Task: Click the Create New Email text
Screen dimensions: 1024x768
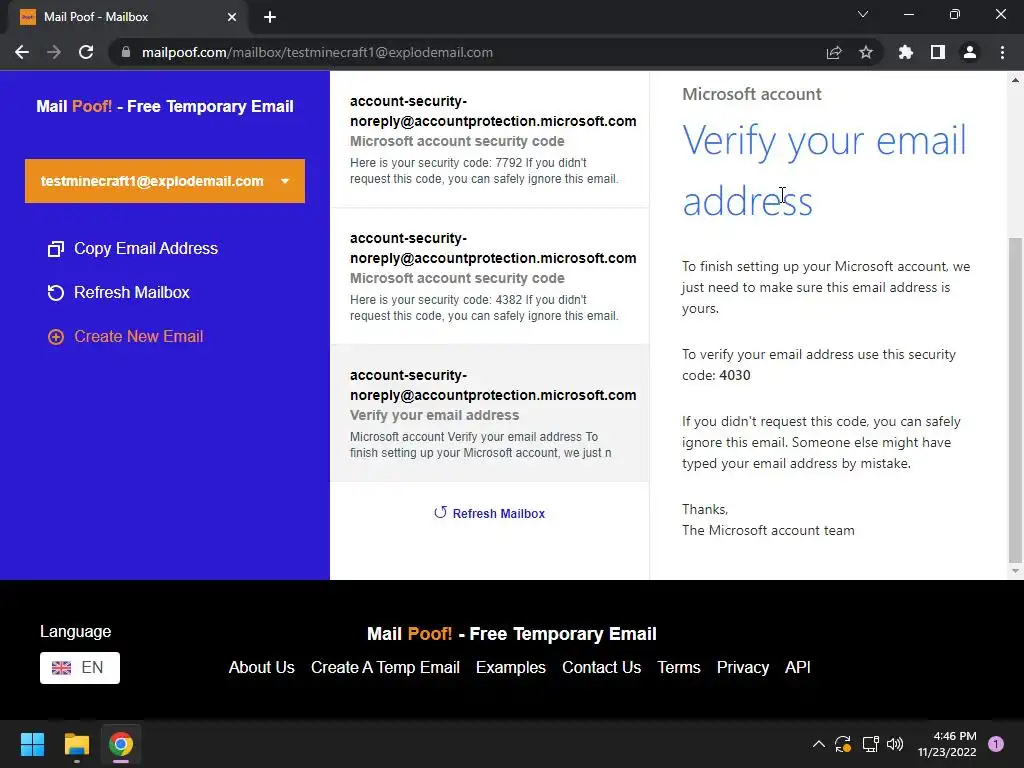Action: pos(138,336)
